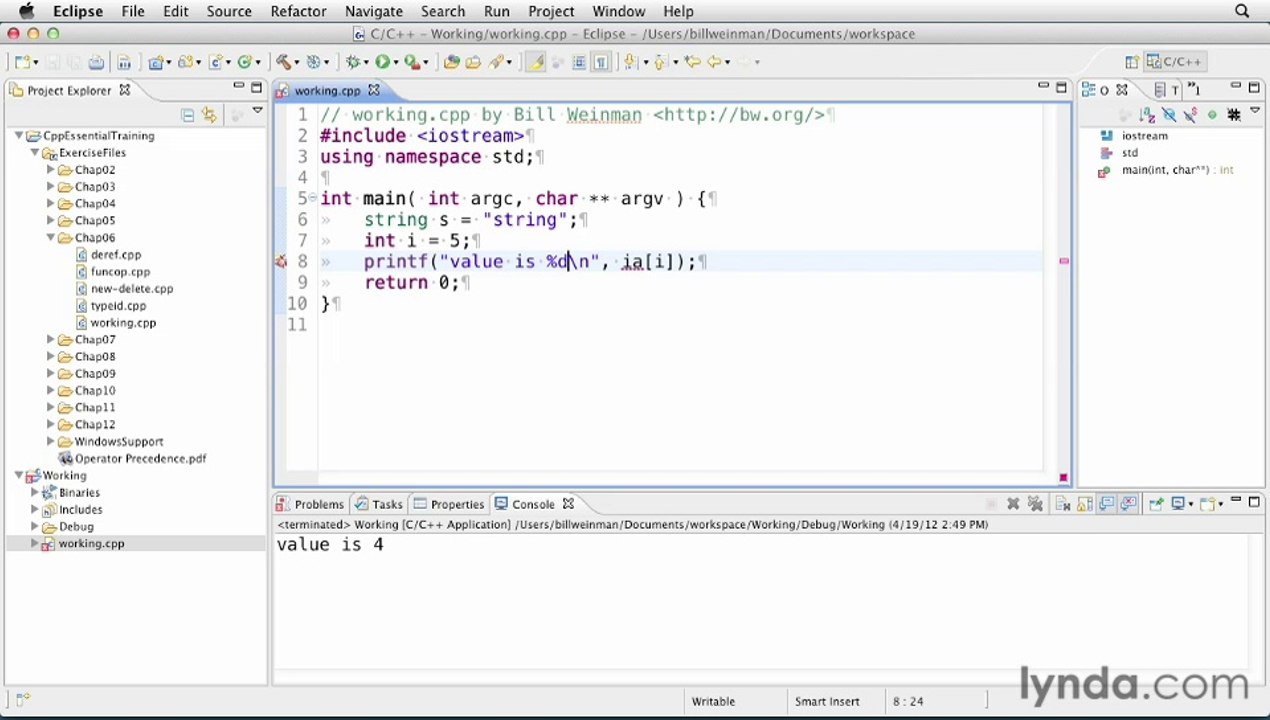
Task: Toggle Hide Static Members in Outline
Action: pyautogui.click(x=1190, y=114)
